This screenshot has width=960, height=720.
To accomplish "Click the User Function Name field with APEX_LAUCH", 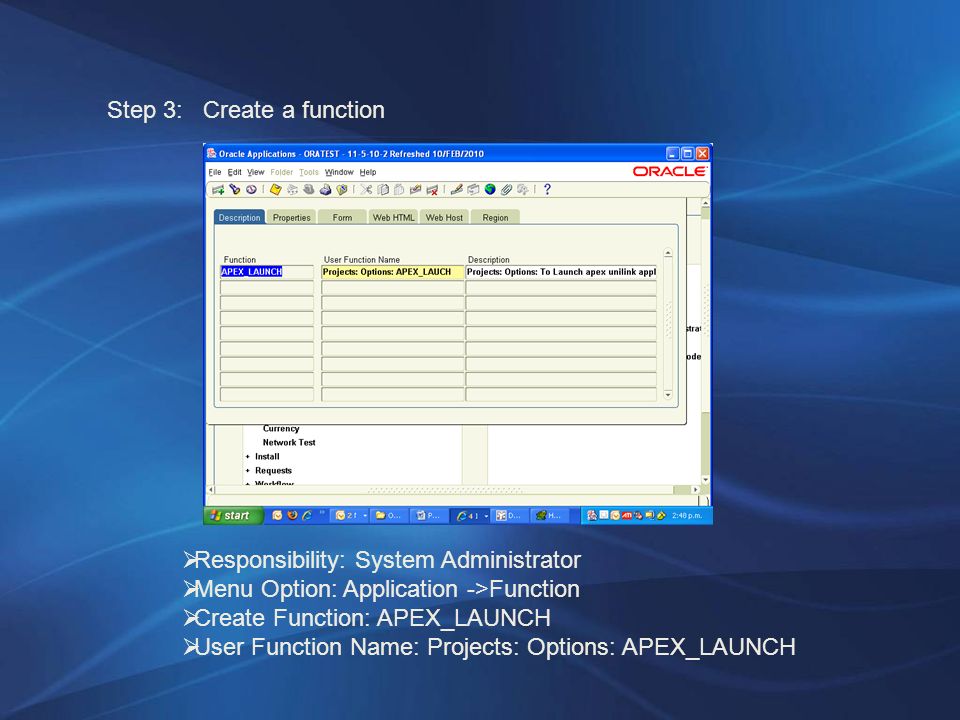I will 392,272.
